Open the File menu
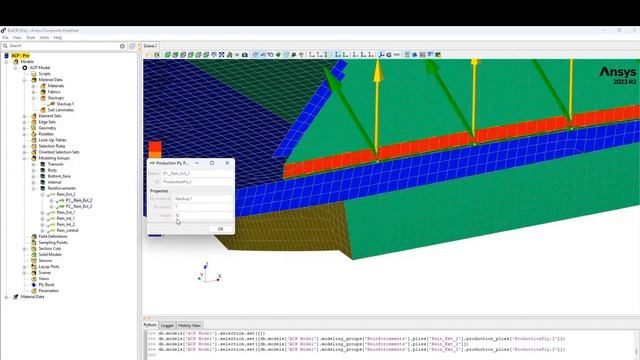 [x=5, y=38]
